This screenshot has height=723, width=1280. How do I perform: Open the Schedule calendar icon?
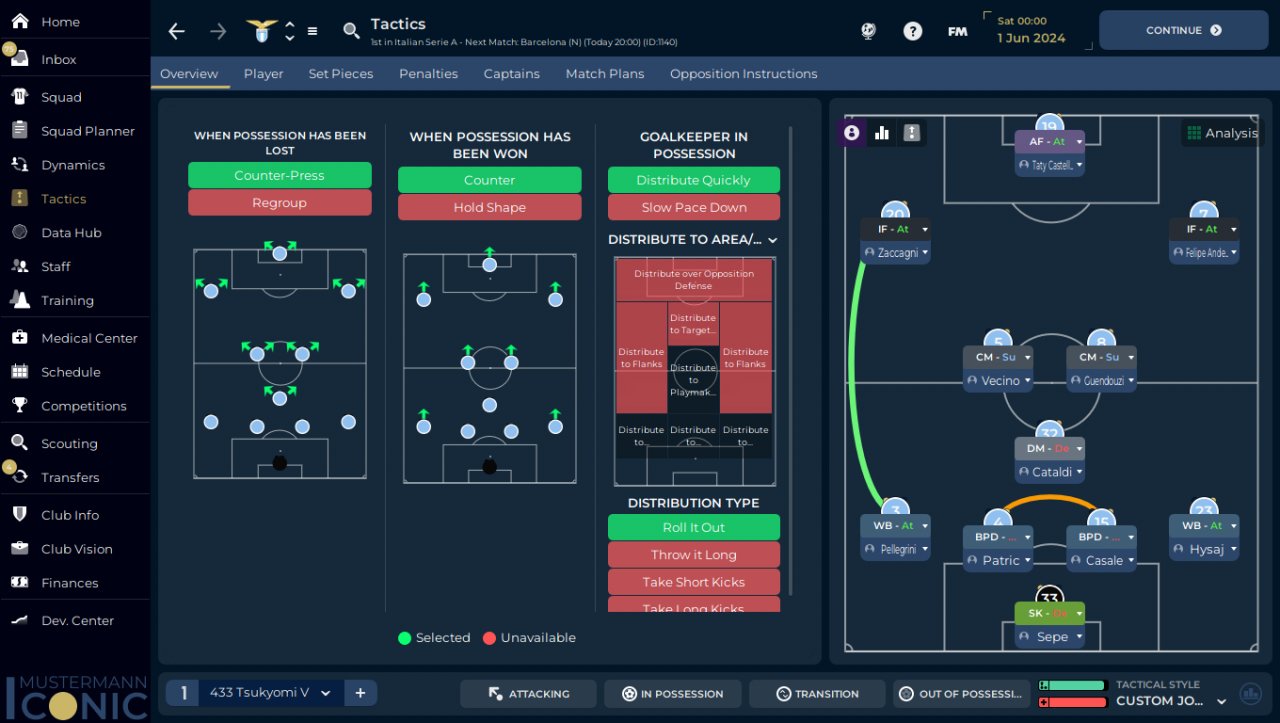19,372
